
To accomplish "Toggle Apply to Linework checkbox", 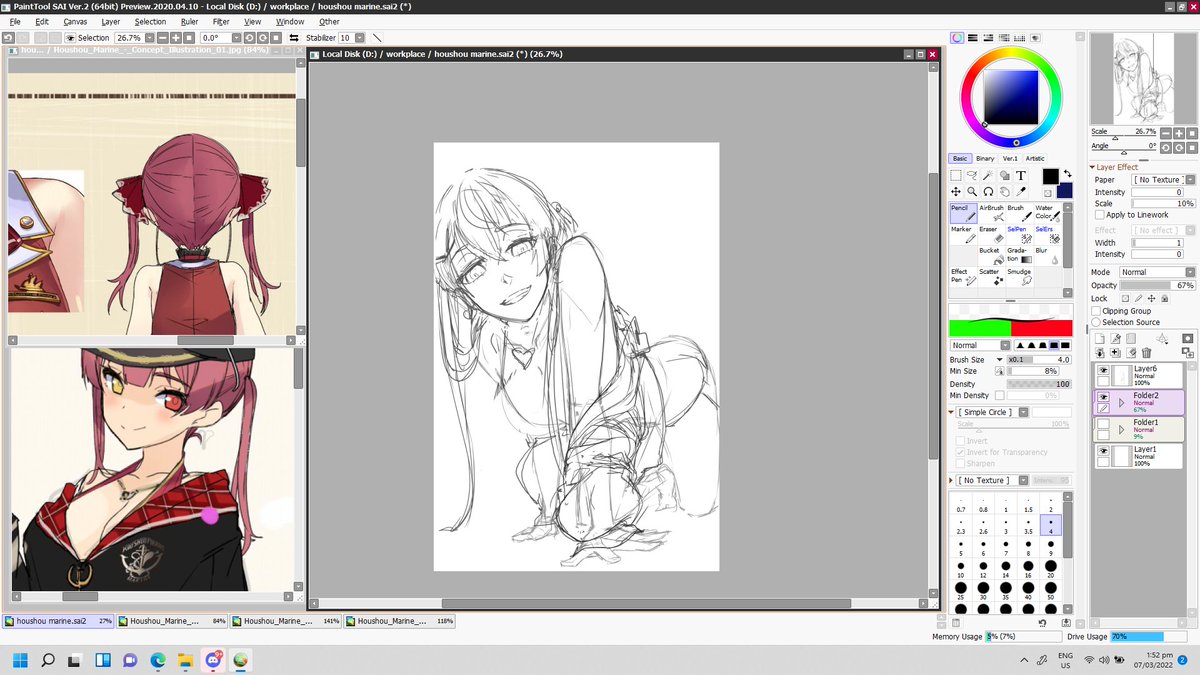I will click(1100, 215).
